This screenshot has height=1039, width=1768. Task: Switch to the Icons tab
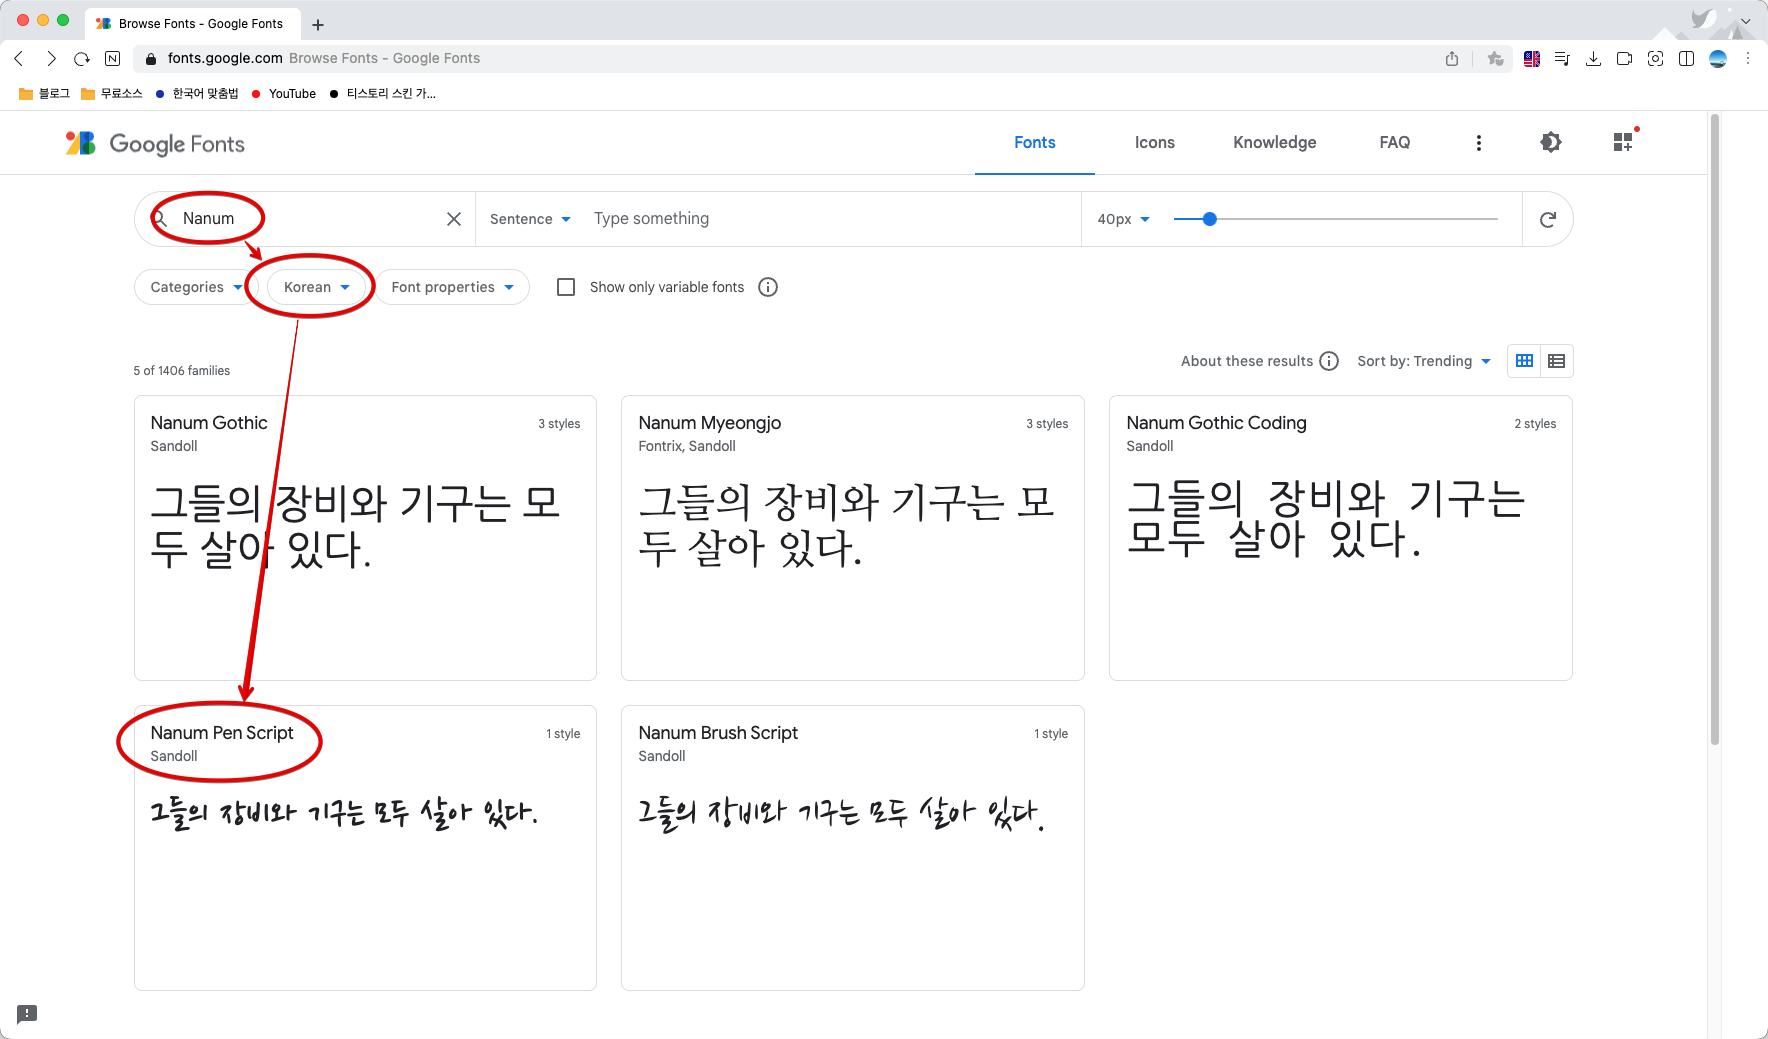(x=1154, y=142)
